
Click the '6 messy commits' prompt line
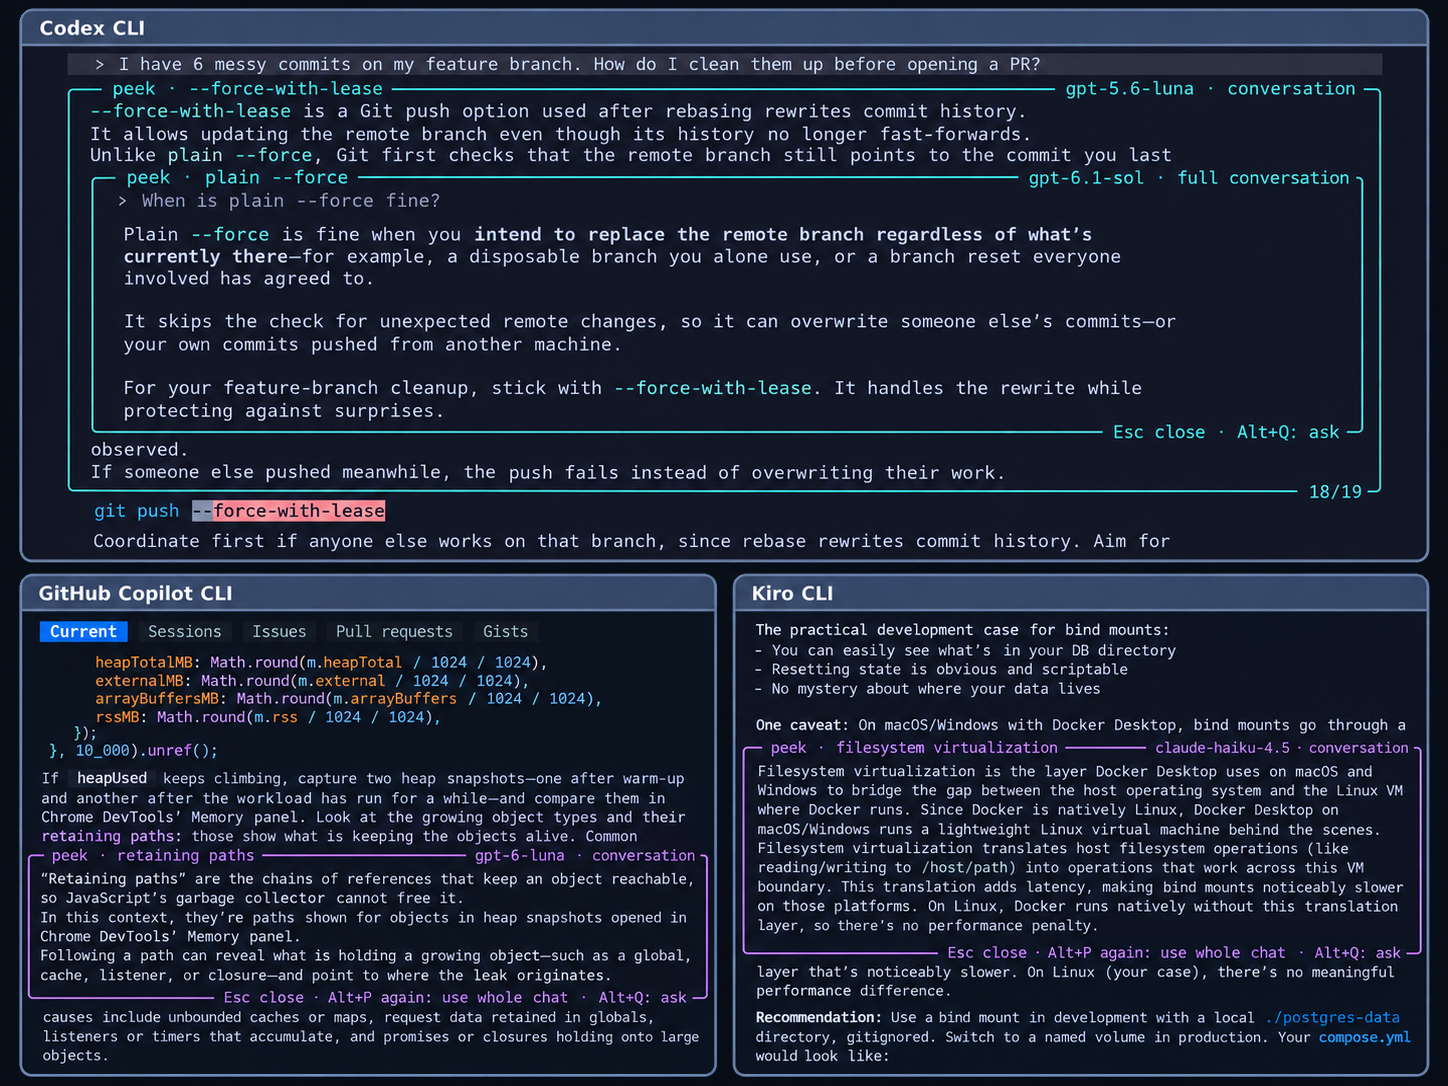(725, 64)
